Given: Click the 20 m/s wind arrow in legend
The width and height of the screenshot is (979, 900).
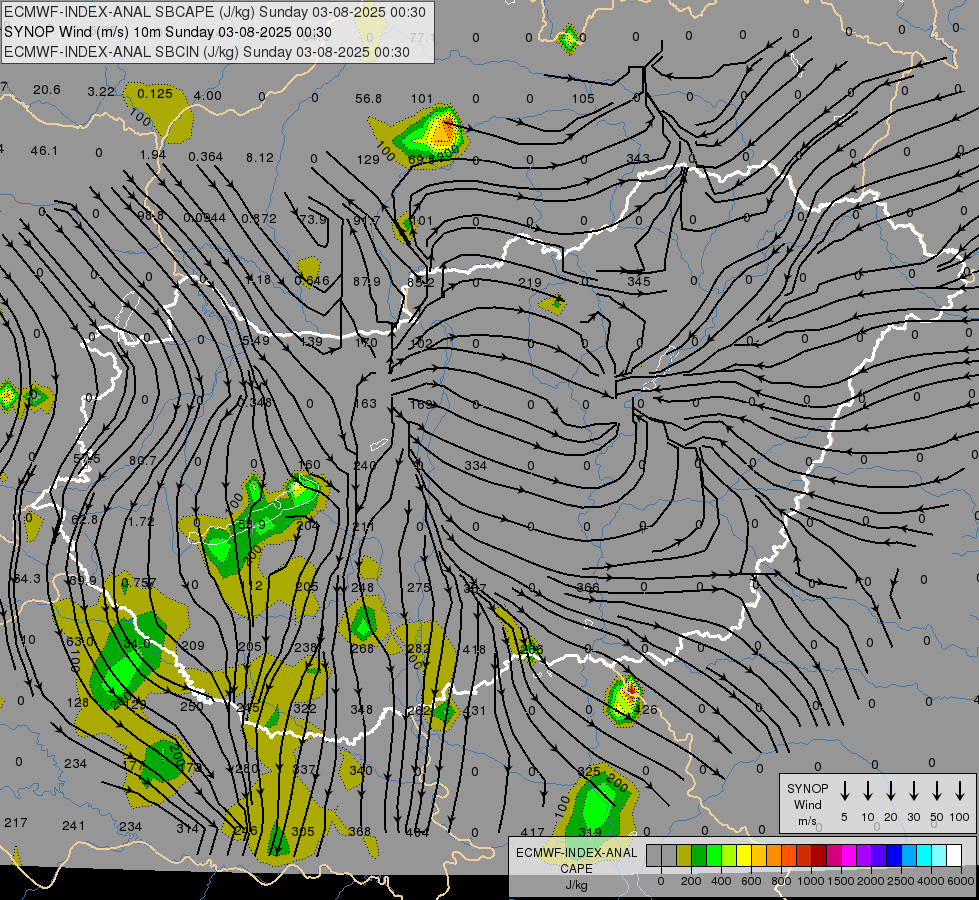Looking at the screenshot, I should pos(891,791).
